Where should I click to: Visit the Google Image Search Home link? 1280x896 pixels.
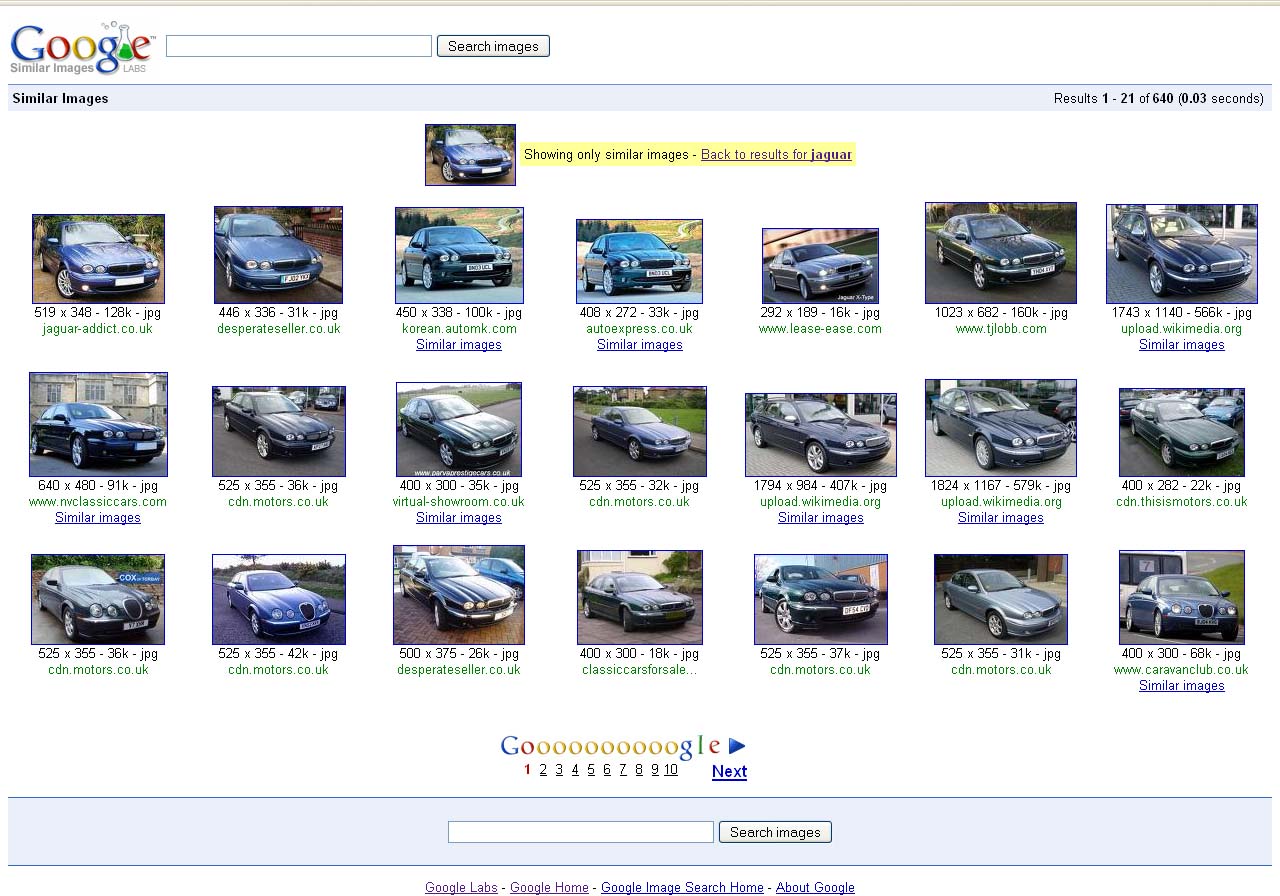coord(682,888)
